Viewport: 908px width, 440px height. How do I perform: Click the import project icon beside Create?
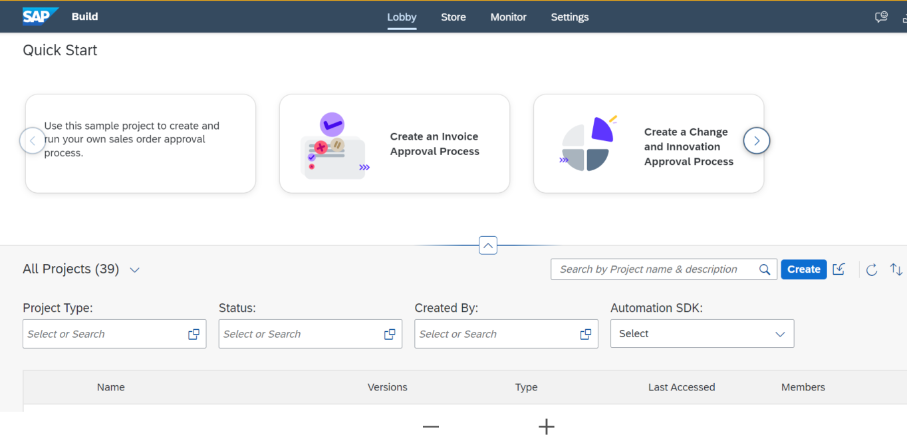[x=839, y=269]
